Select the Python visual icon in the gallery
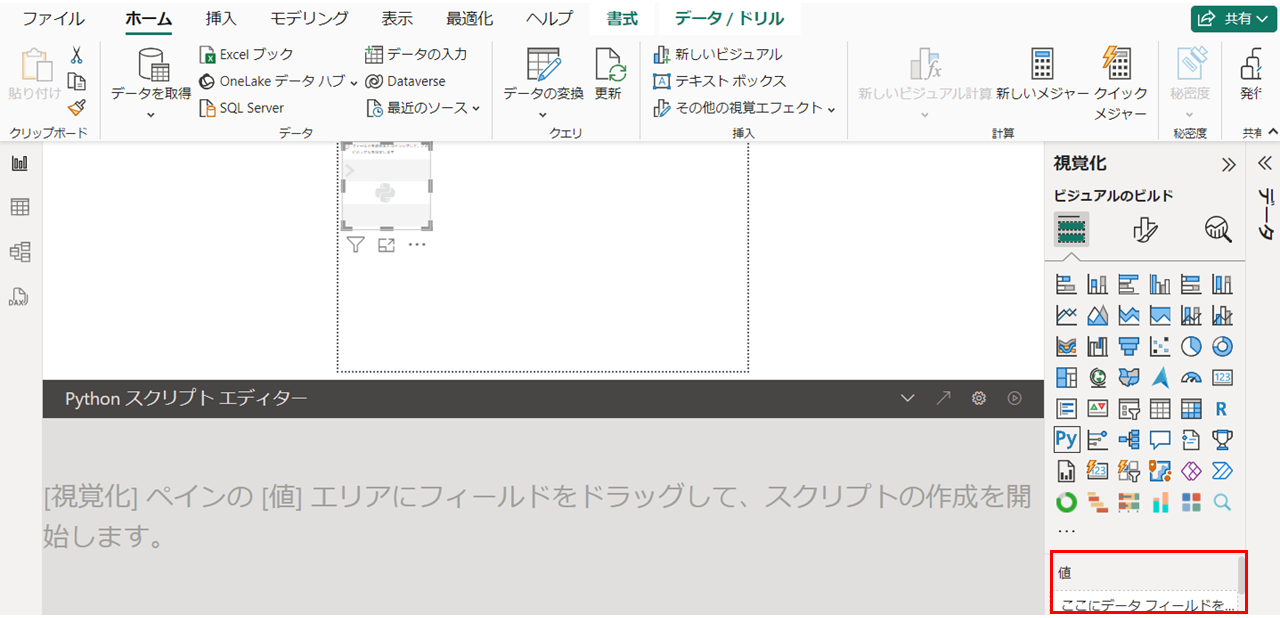 point(1066,439)
